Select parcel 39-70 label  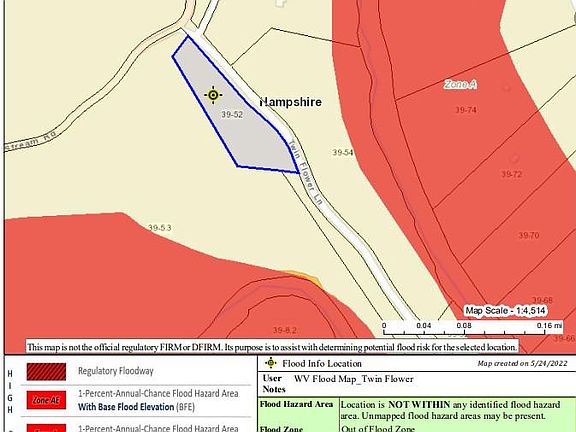[529, 235]
